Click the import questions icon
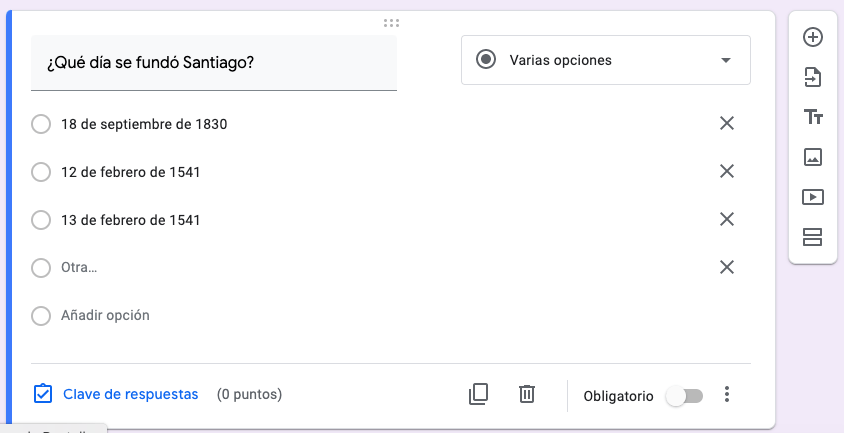 pos(813,77)
